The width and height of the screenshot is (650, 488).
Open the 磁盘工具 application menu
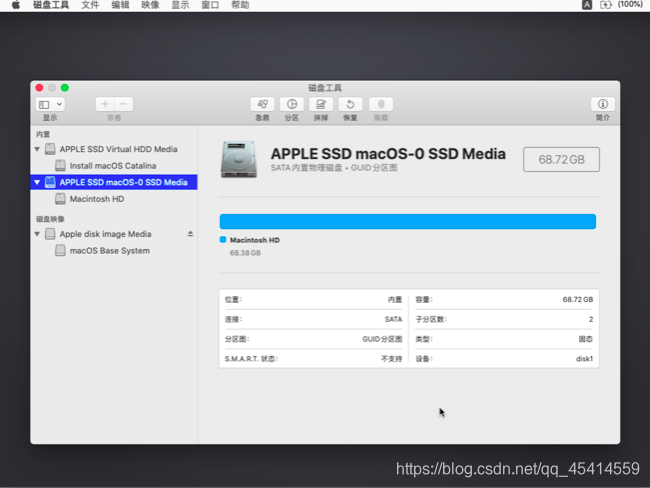(51, 5)
